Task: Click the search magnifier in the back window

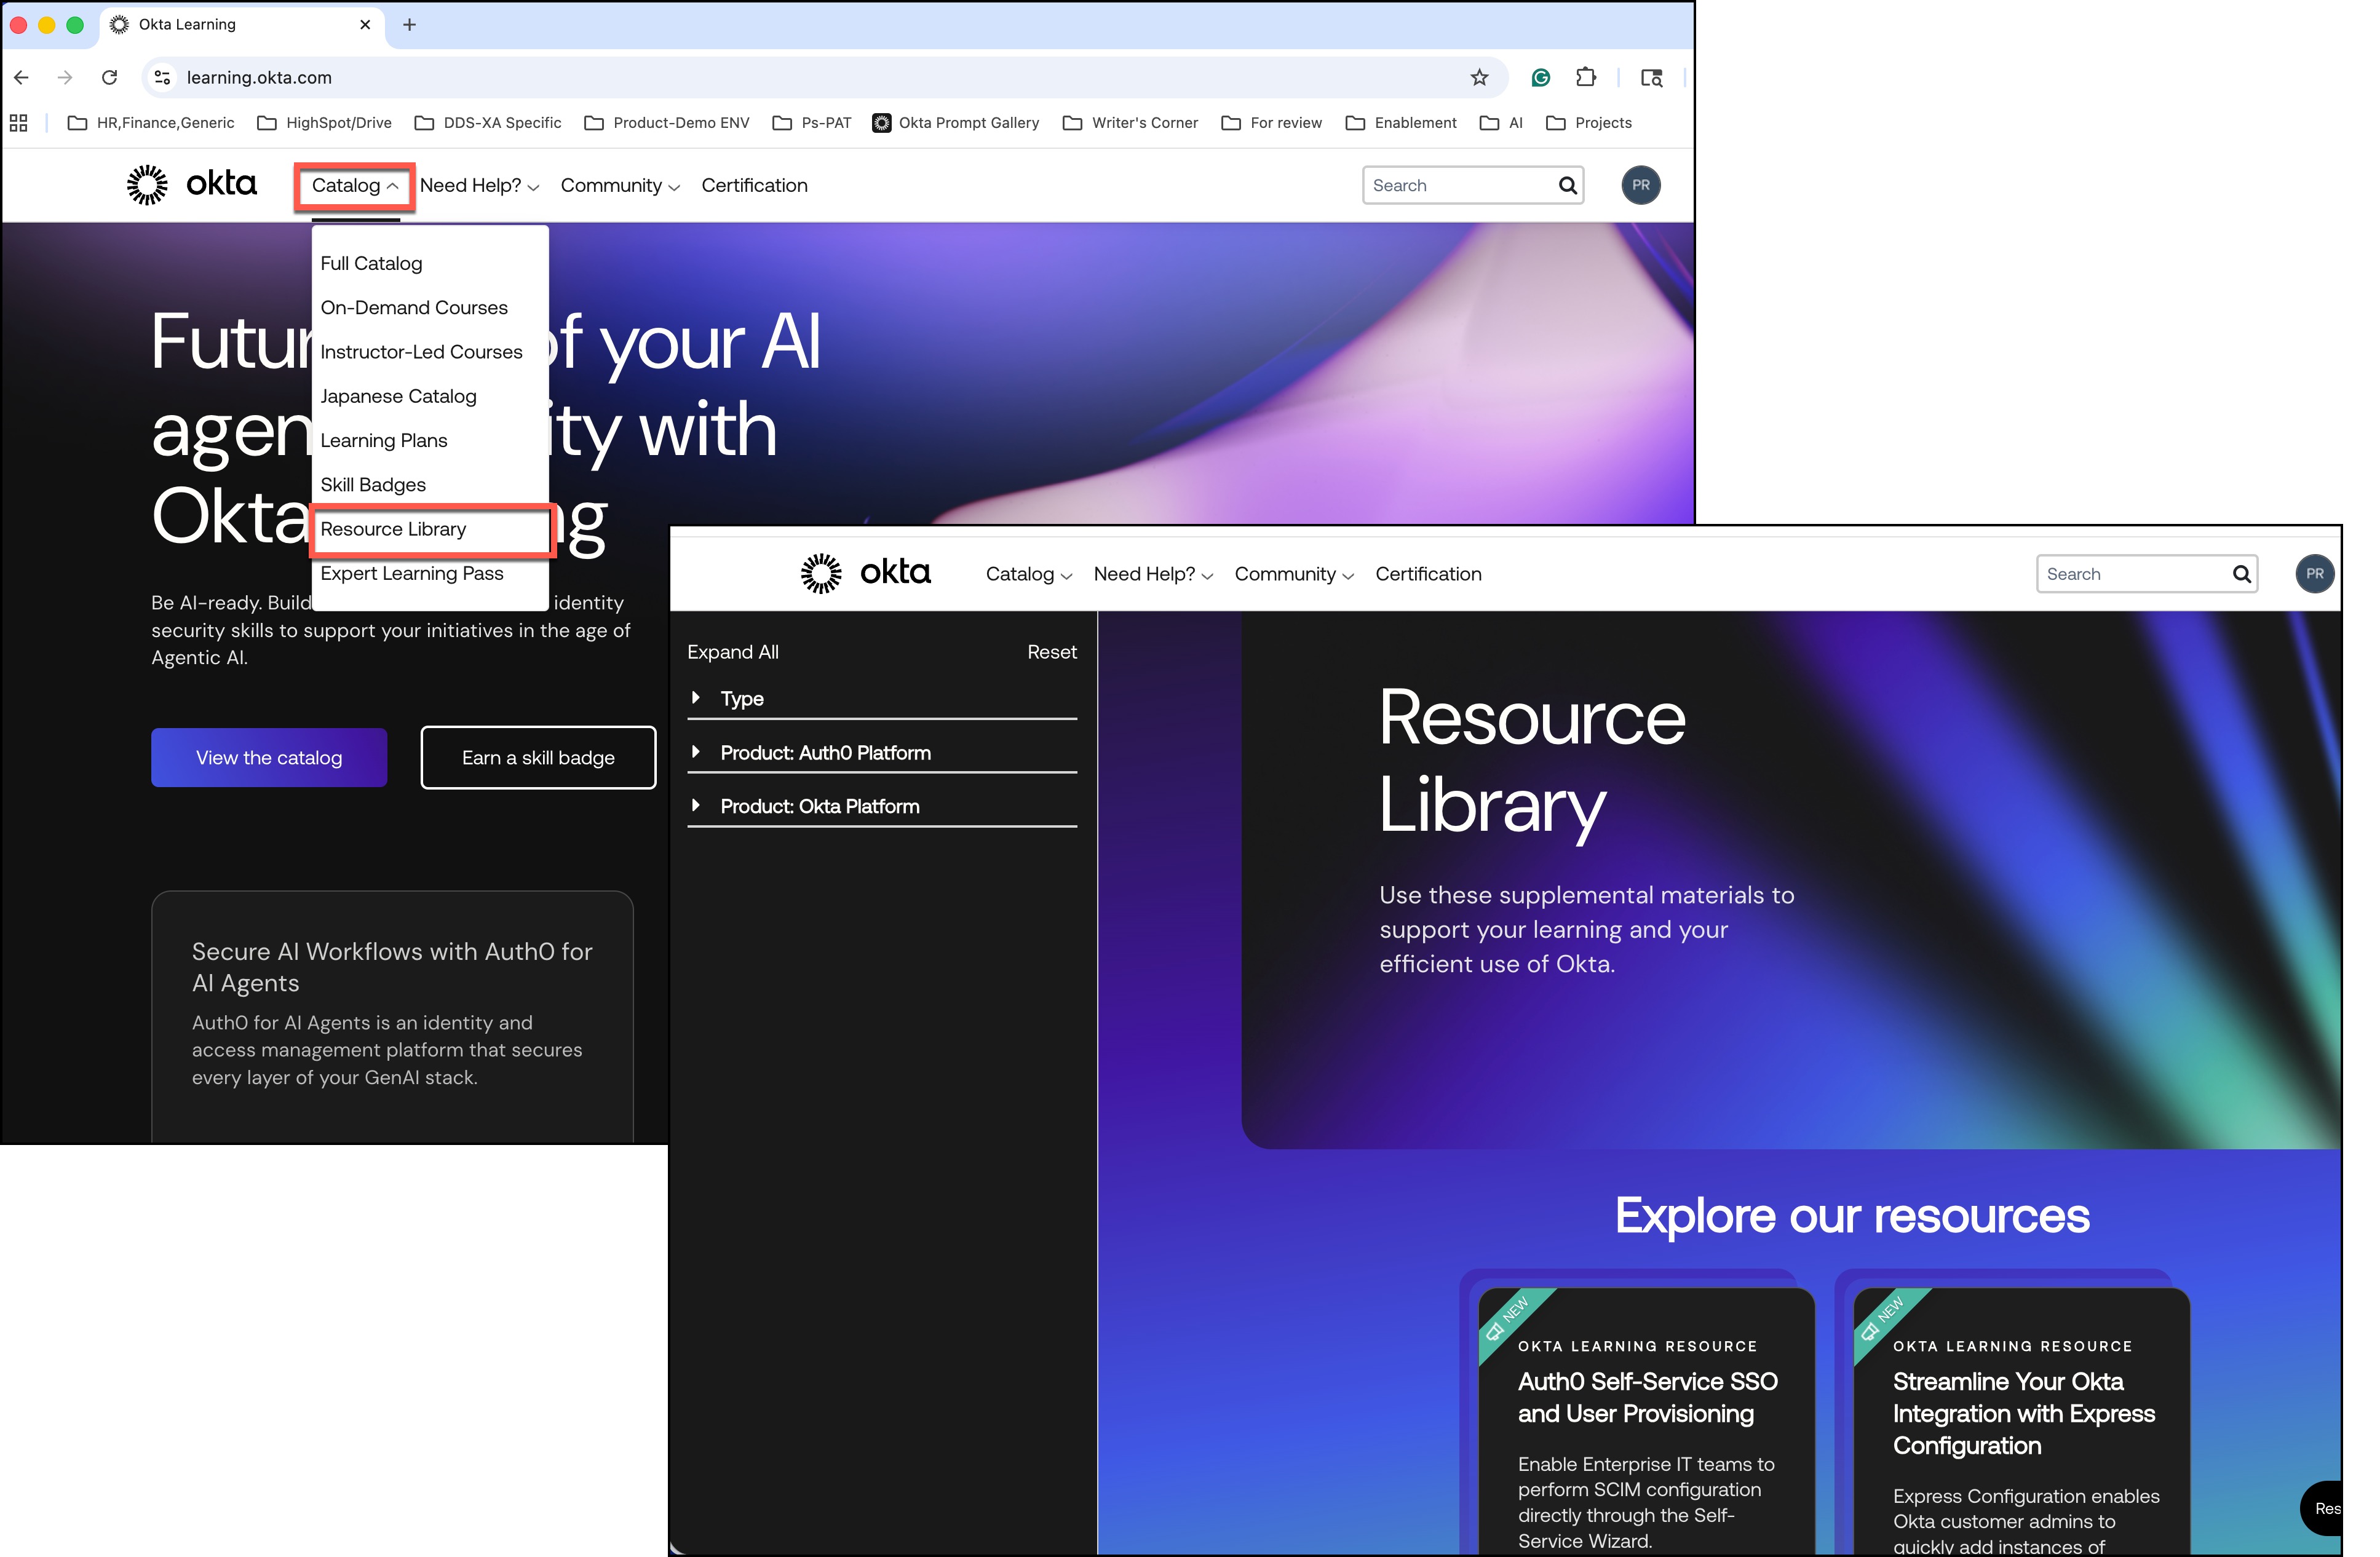Action: (x=1567, y=185)
